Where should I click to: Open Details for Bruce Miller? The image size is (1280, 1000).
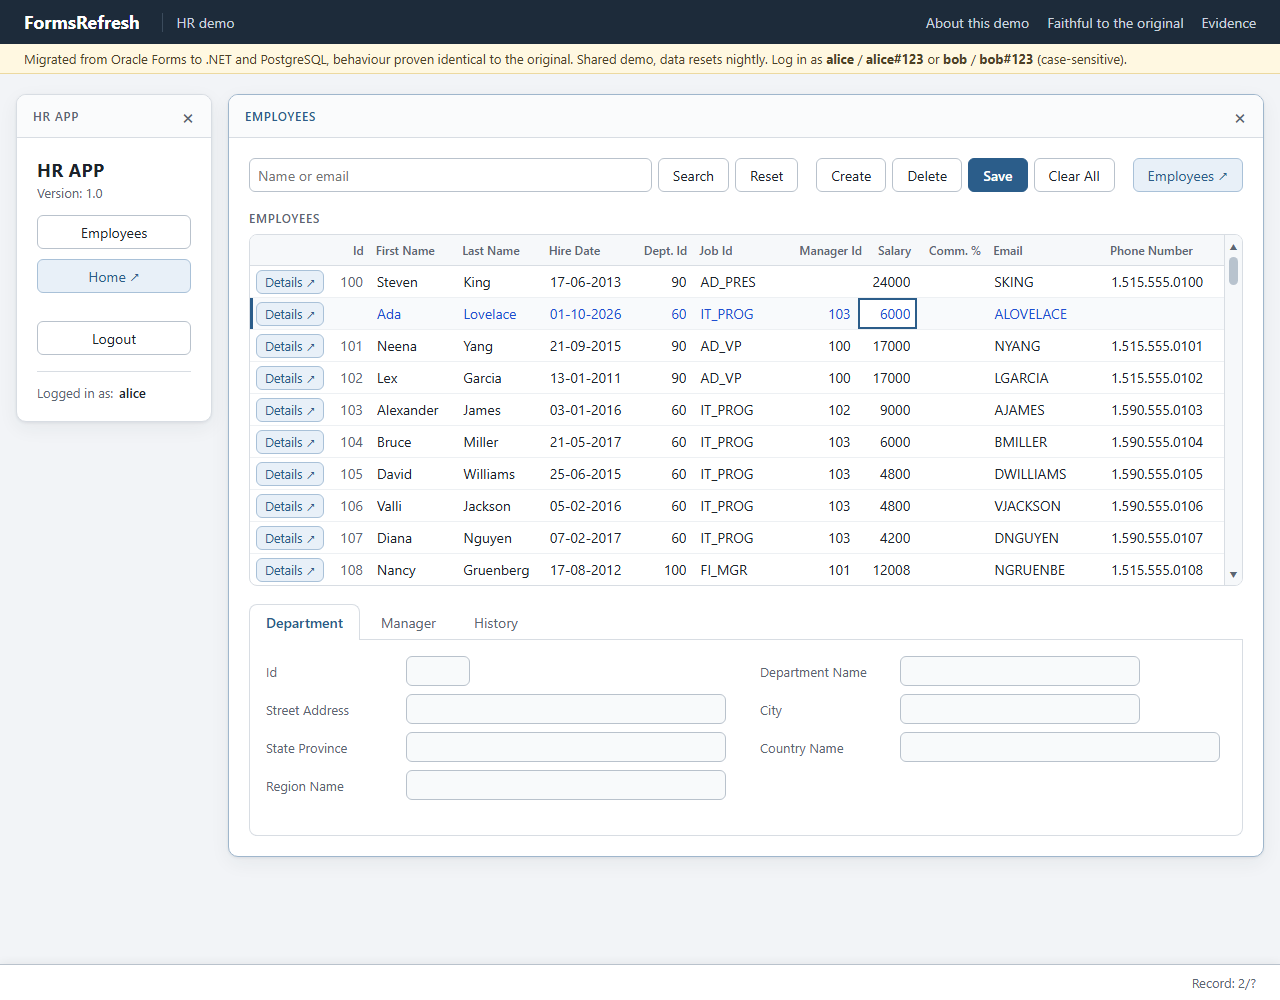tap(290, 443)
